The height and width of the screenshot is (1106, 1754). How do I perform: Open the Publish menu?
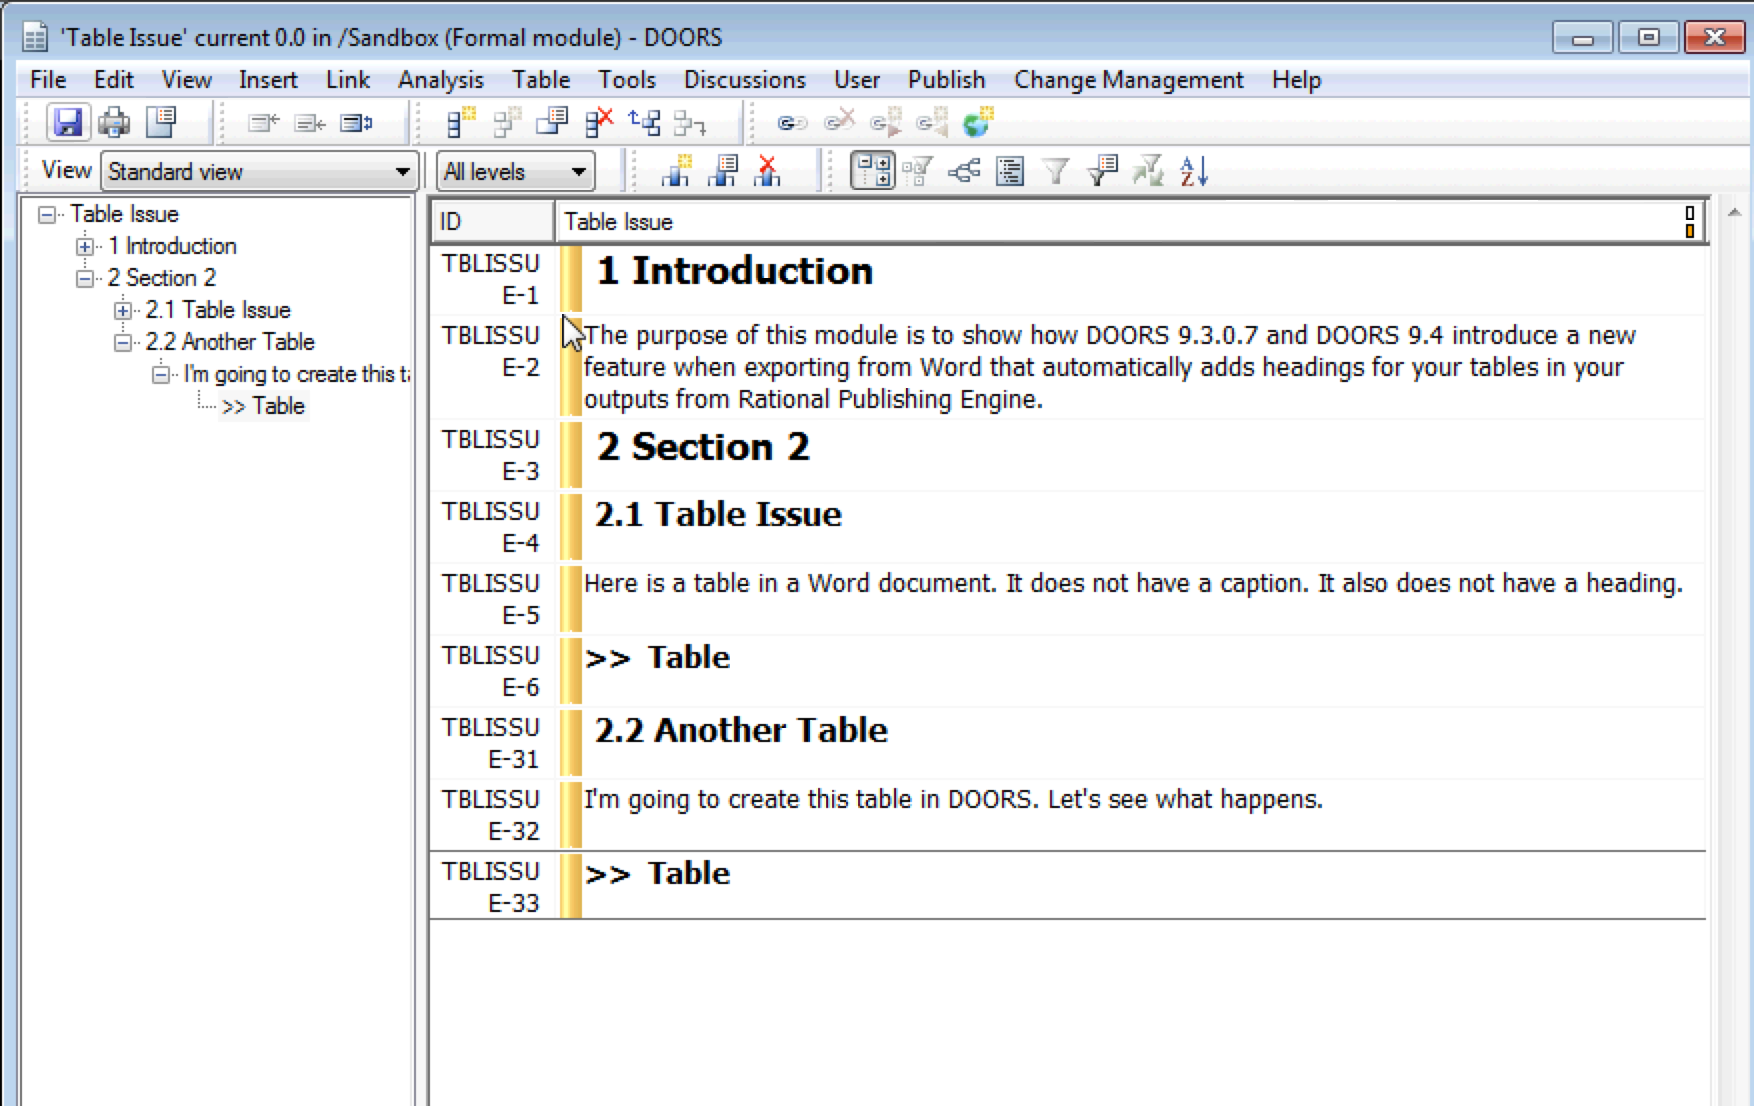pyautogui.click(x=946, y=80)
